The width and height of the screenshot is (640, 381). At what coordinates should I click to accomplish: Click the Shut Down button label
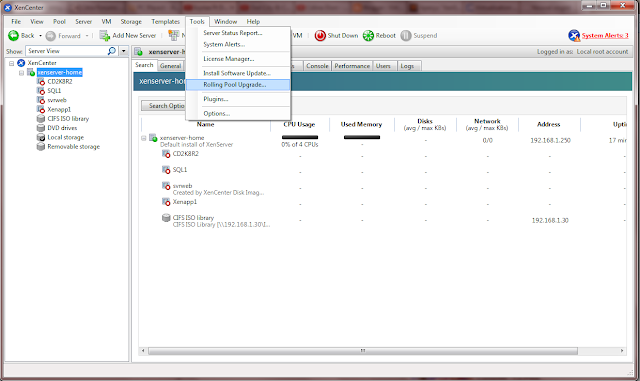[x=343, y=36]
